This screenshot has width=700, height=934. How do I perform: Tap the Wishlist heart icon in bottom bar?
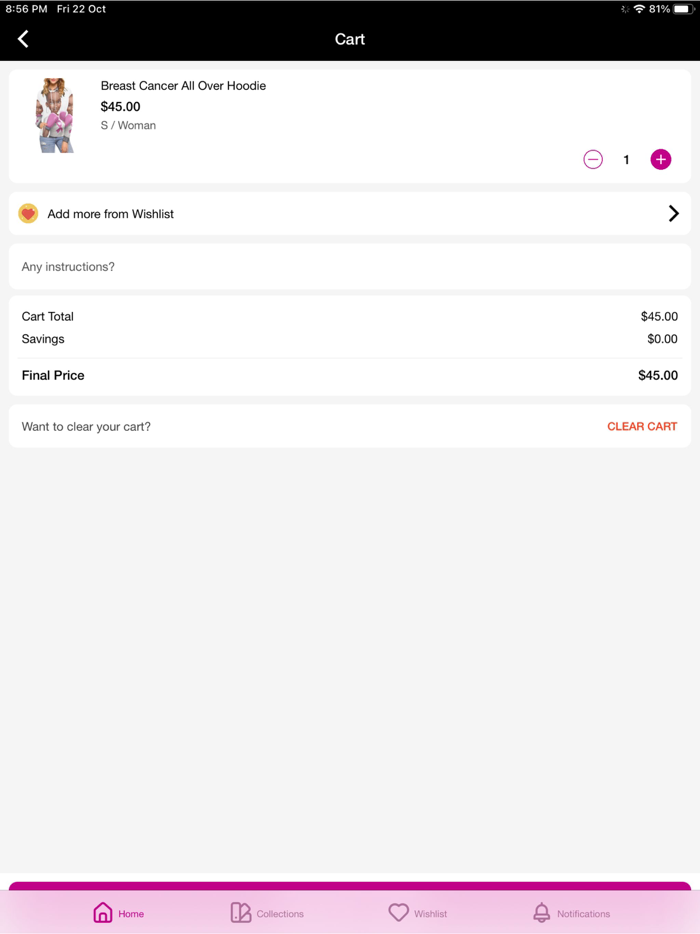coord(399,913)
